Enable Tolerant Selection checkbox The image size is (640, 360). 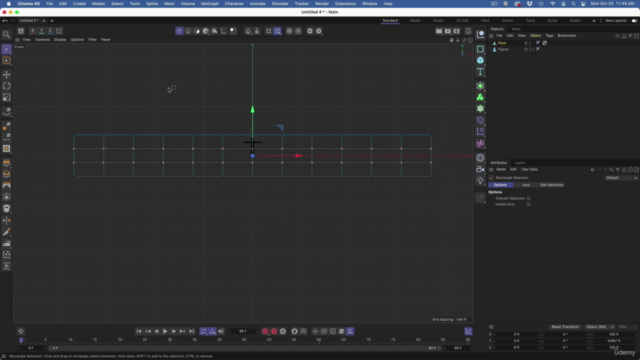click(528, 198)
